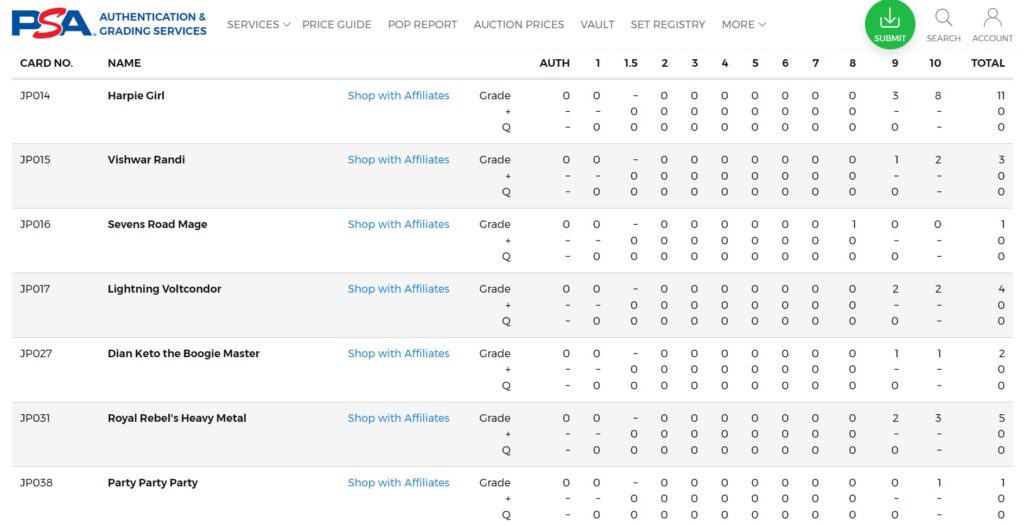Open the Set Registry page
The image size is (1024, 525).
pos(667,25)
